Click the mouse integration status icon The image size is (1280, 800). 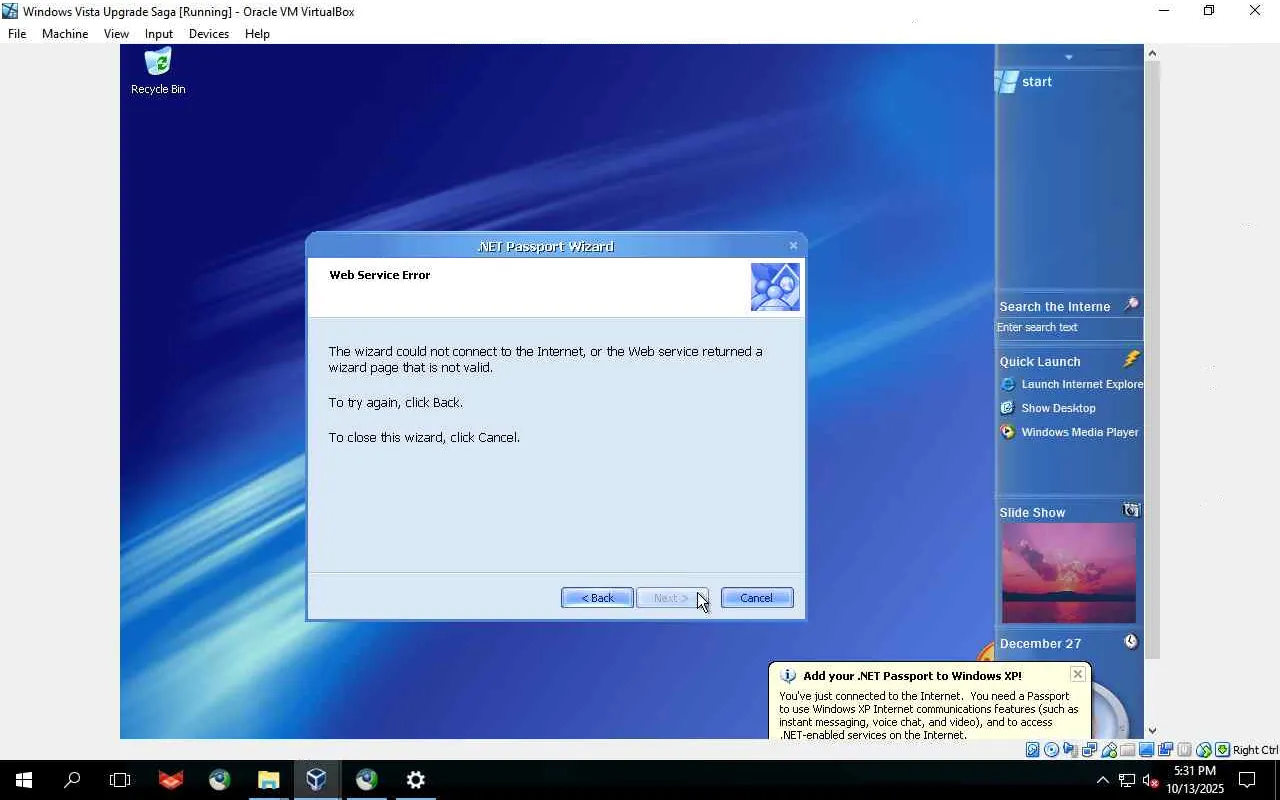[1204, 750]
